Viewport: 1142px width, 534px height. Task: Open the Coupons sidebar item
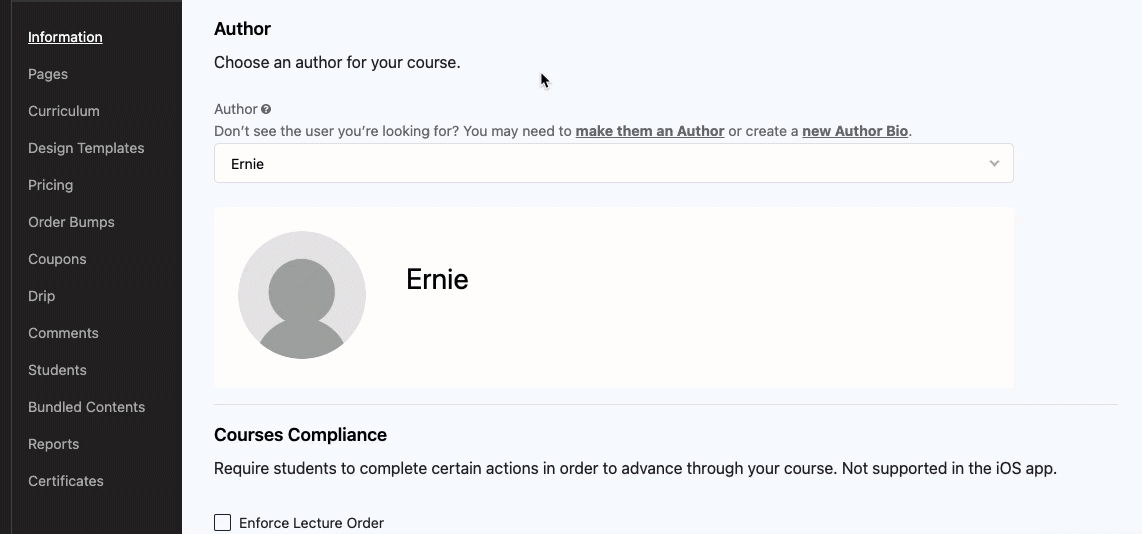57,259
